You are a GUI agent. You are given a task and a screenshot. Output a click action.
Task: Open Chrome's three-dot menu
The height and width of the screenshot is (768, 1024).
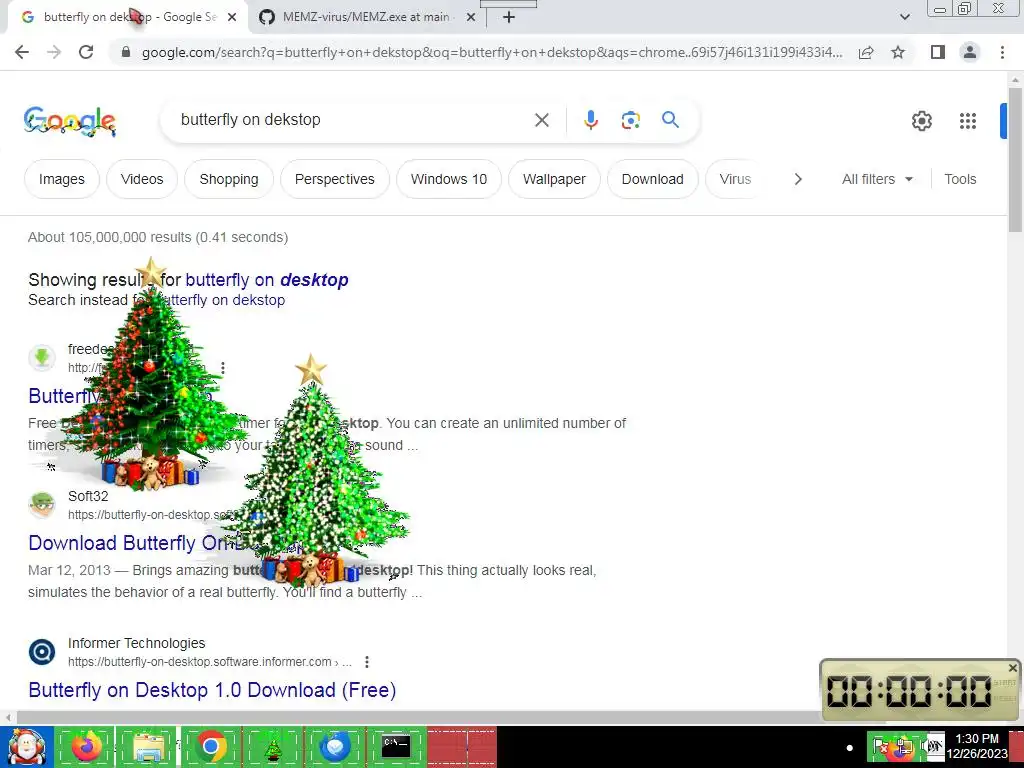tap(1002, 52)
